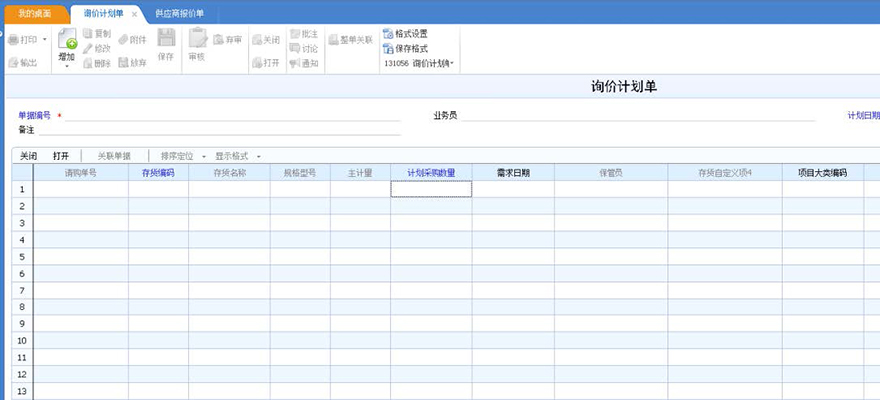Viewport: 880px width, 400px height.
Task: Click the 保存格式 (Save format) icon
Action: pos(388,48)
